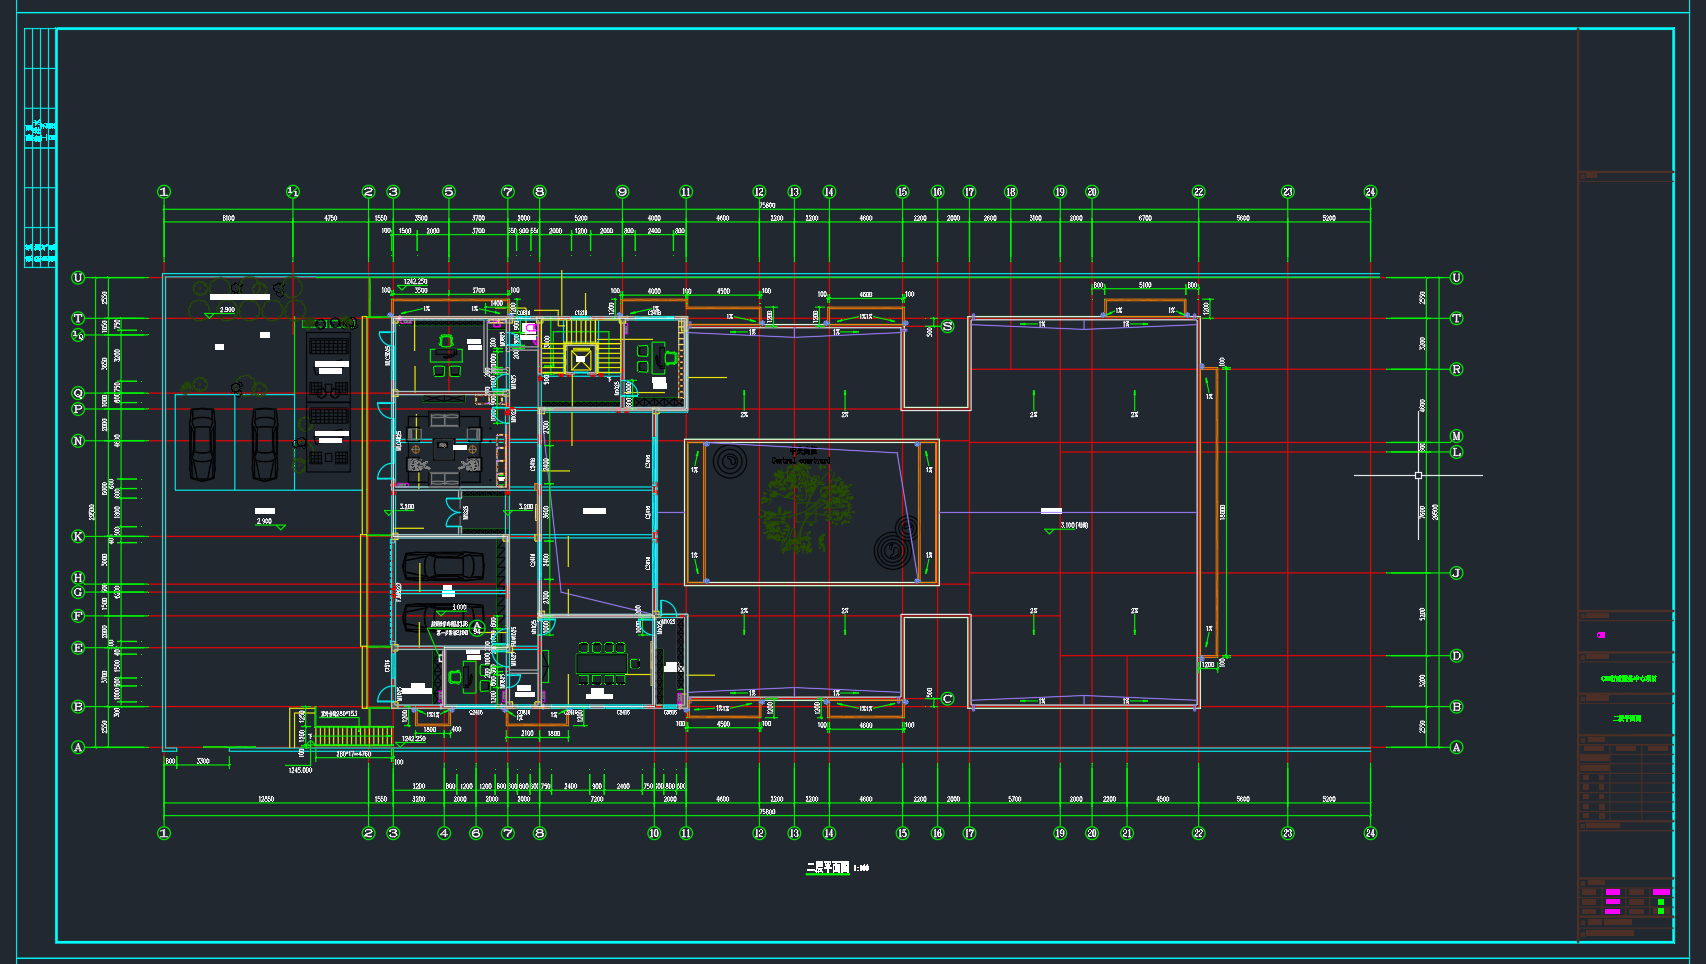Select the sofa set in lounge room
The width and height of the screenshot is (1706, 964).
tap(445, 447)
